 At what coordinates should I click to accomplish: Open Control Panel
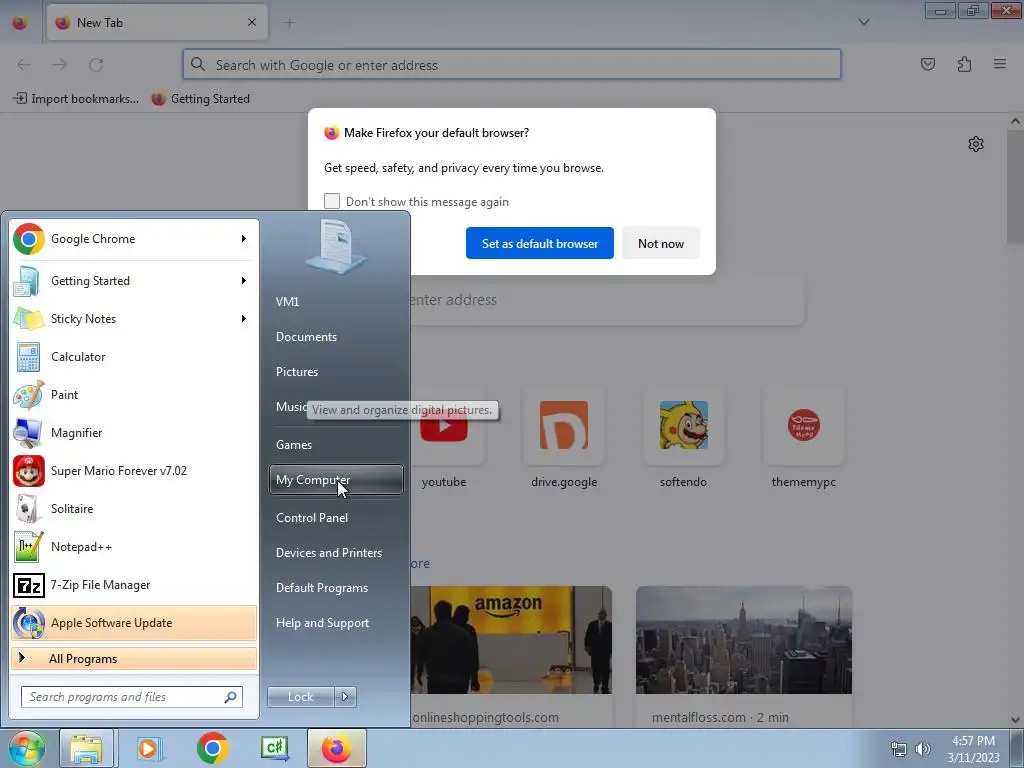[x=336, y=518]
